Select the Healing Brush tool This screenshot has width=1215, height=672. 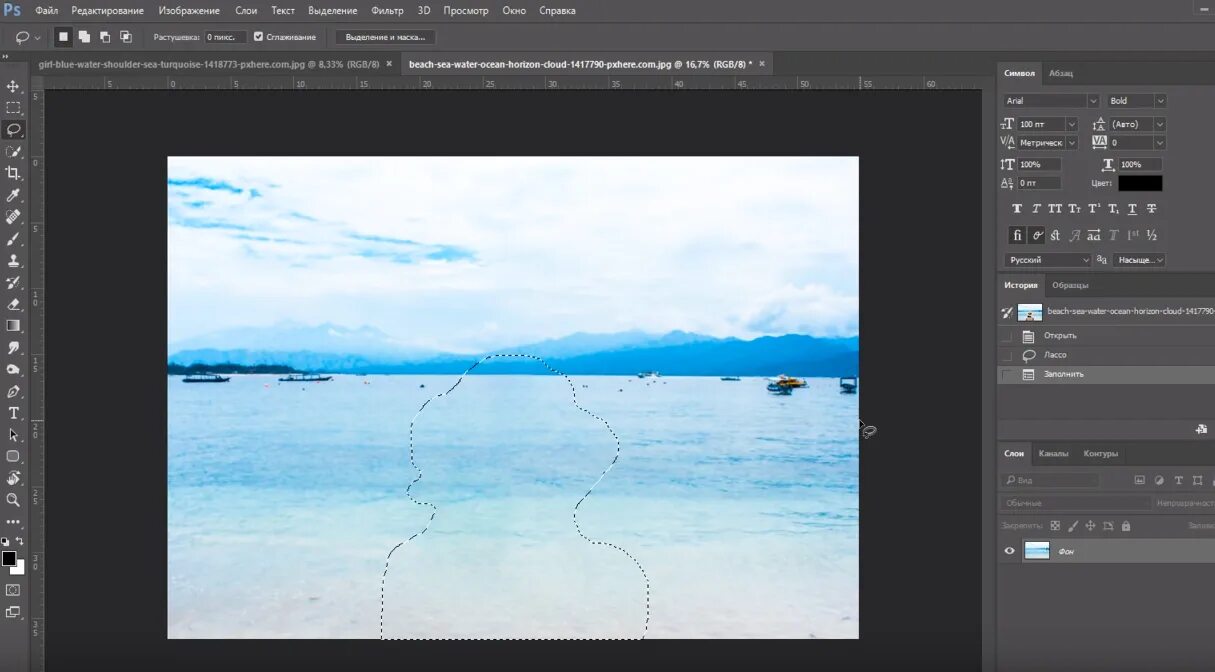pyautogui.click(x=13, y=217)
